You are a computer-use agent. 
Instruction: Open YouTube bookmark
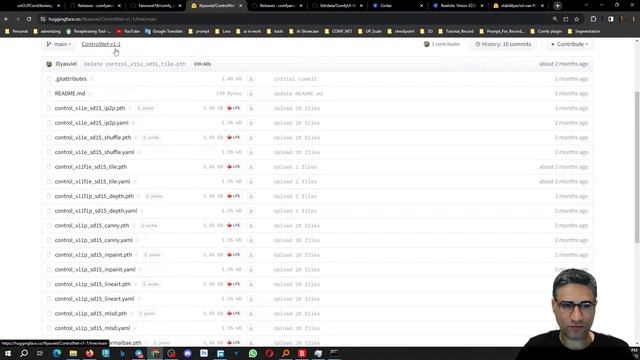point(128,31)
